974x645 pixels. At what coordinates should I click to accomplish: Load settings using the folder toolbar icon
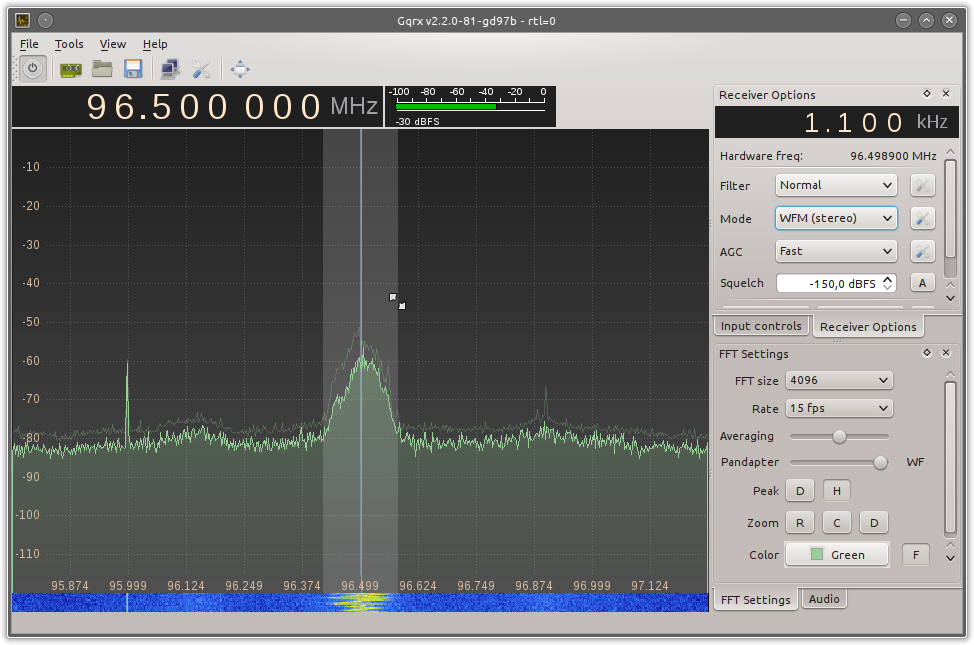(x=102, y=69)
